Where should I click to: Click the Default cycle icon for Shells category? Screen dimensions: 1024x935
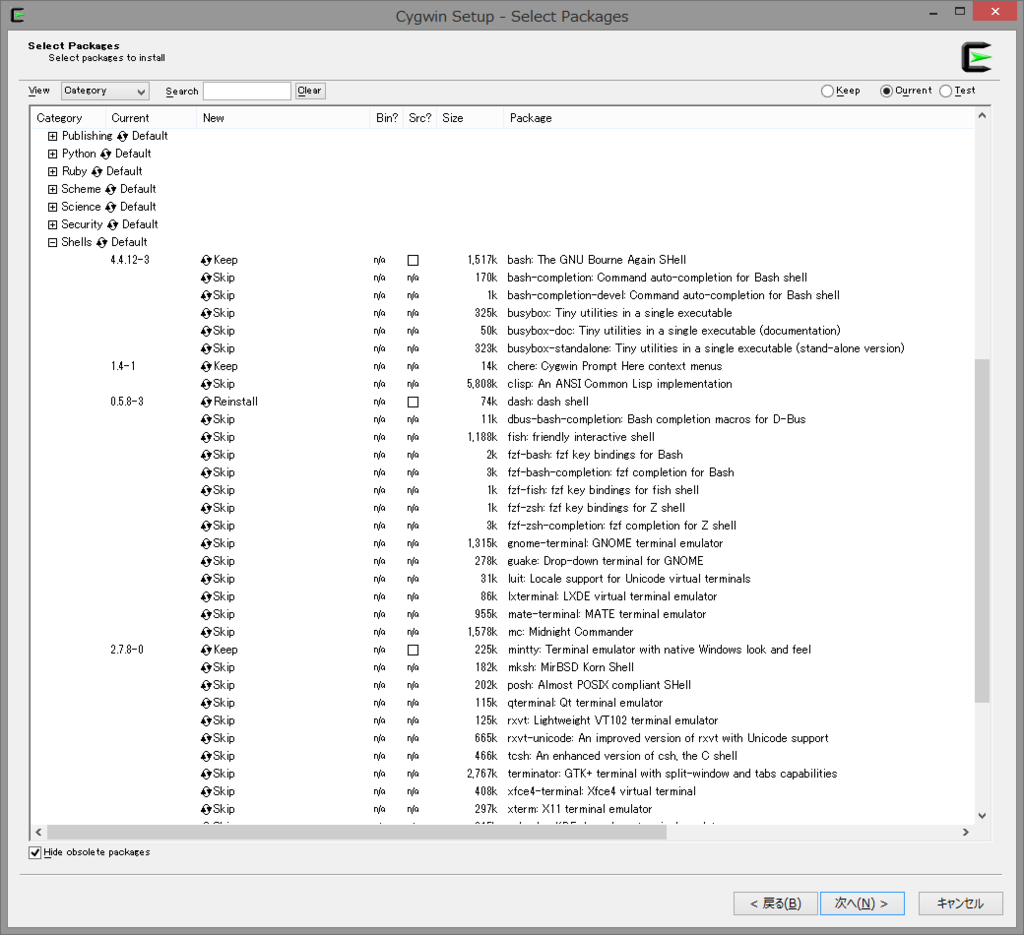click(x=101, y=243)
